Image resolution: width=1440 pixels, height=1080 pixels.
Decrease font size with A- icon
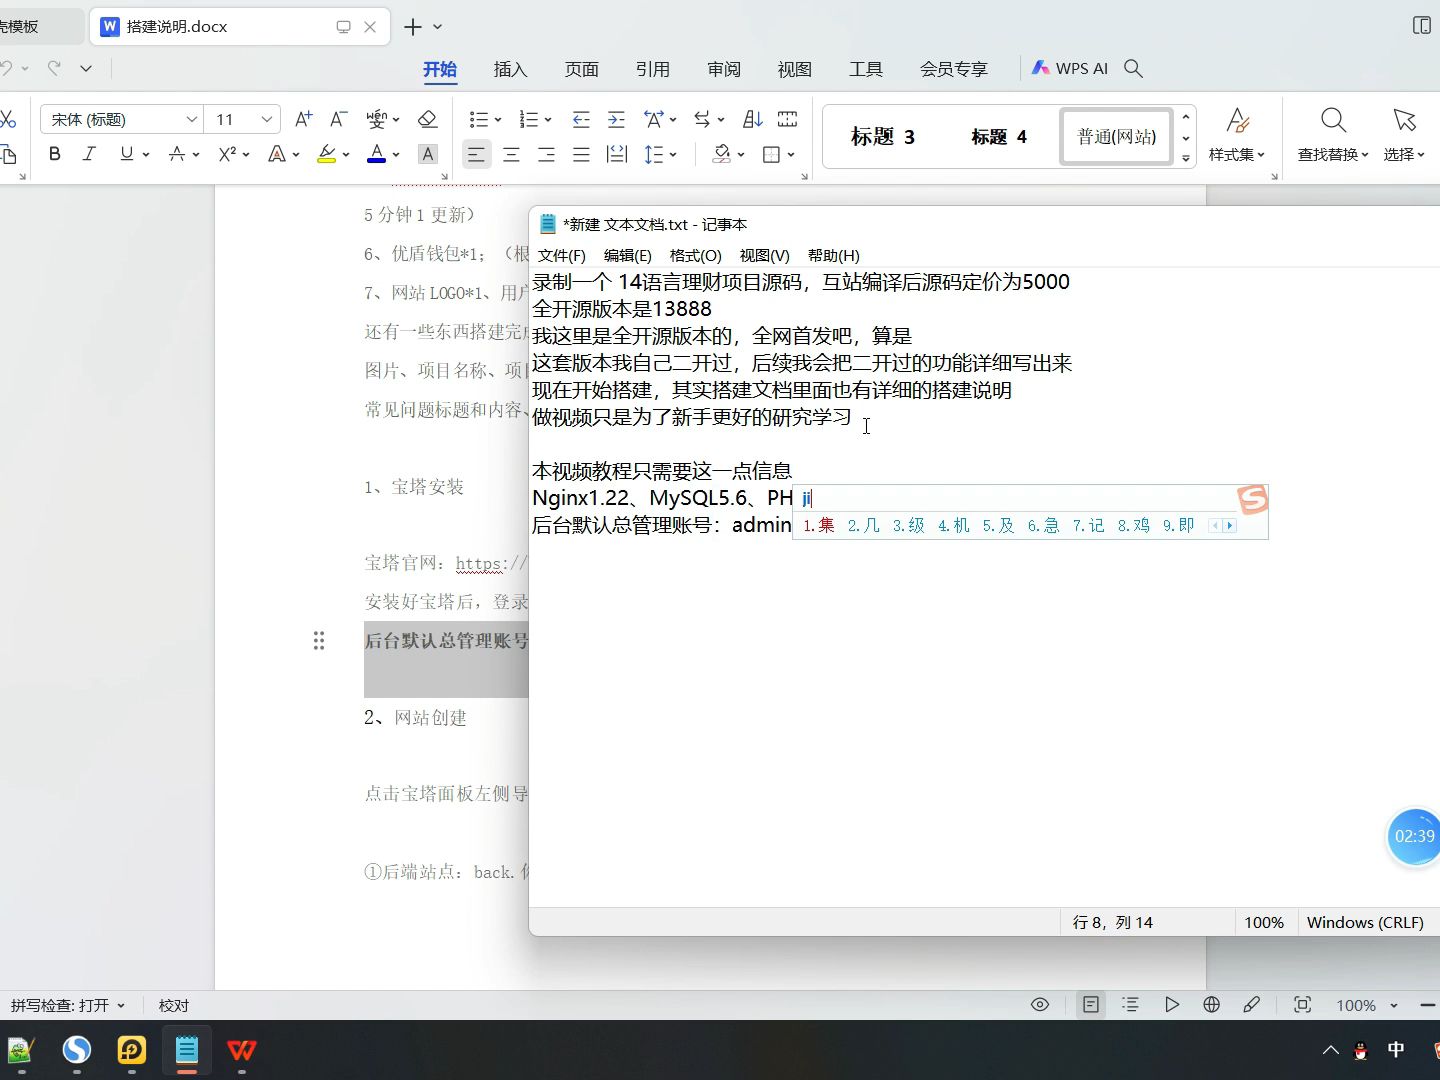[x=339, y=119]
